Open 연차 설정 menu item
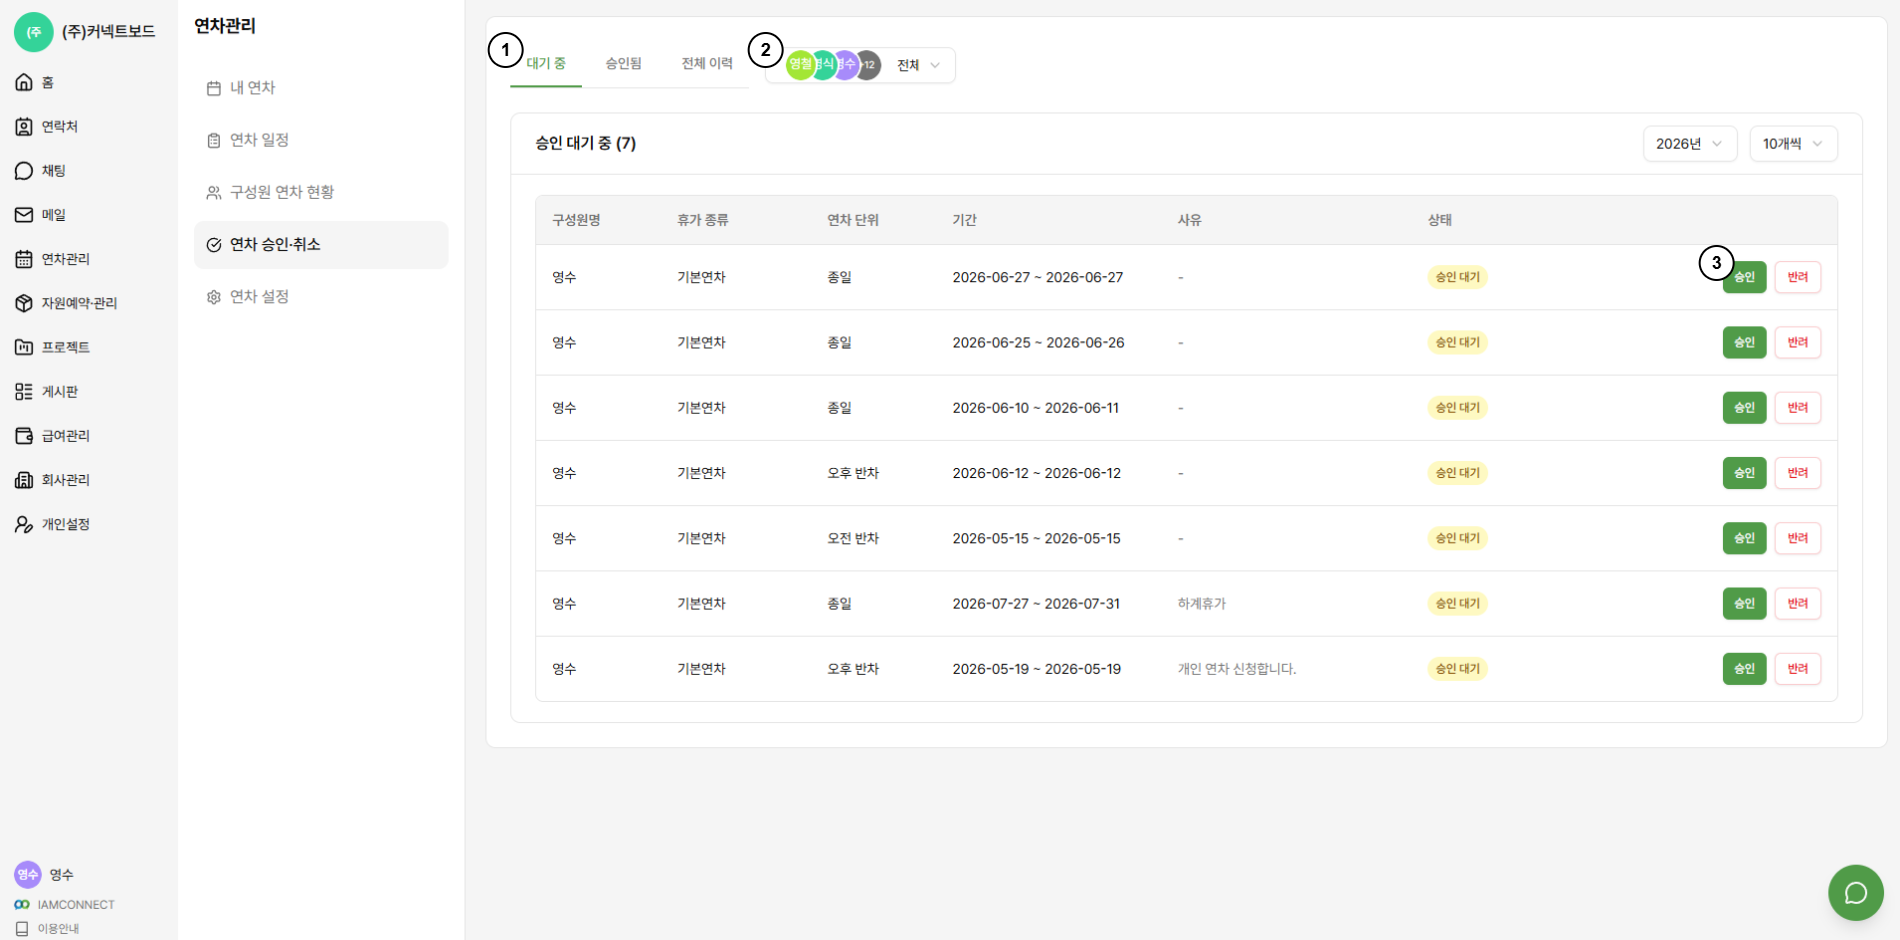 (x=321, y=297)
